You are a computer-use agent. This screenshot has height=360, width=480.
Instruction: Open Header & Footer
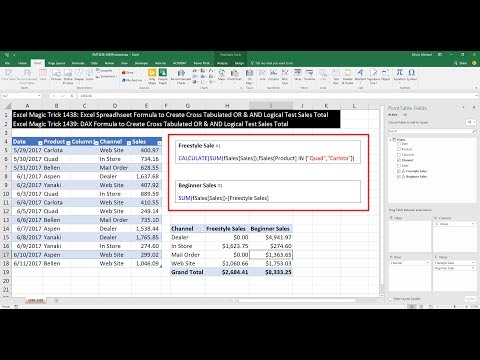348,76
